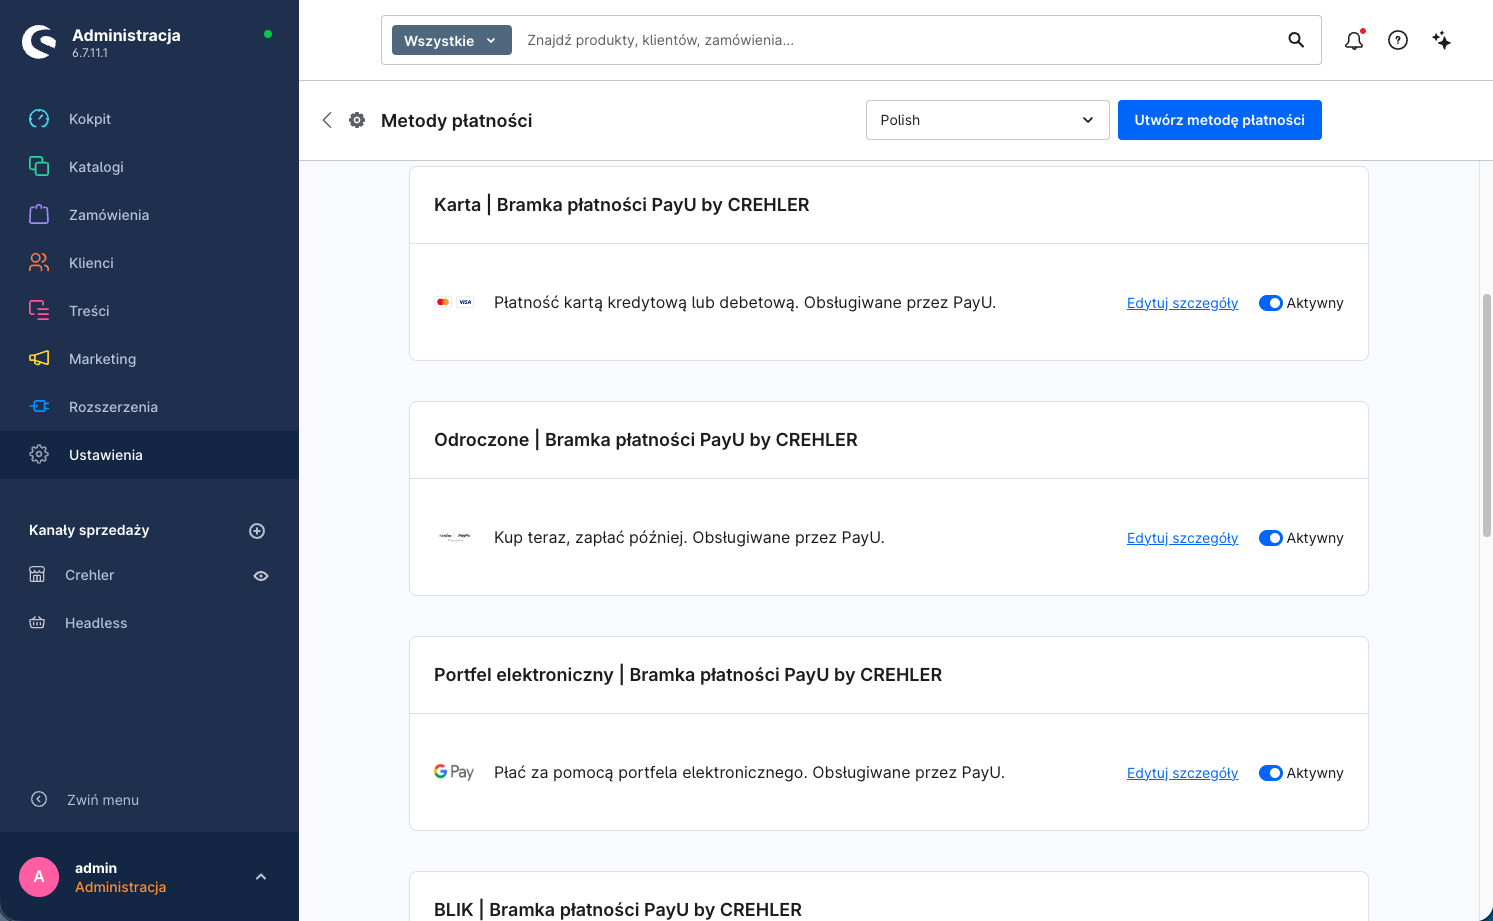Click the version number 6.7.11.1
Viewport: 1493px width, 921px height.
point(90,53)
